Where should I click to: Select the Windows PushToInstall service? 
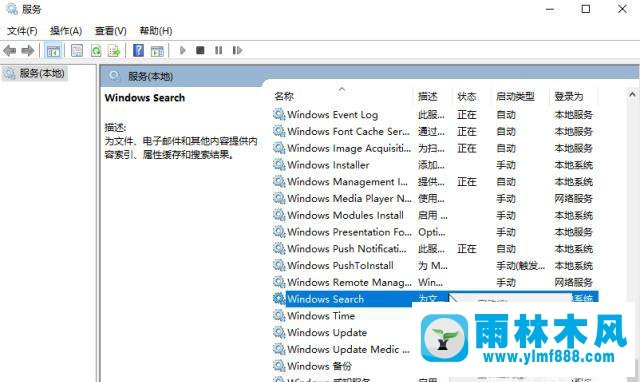click(435, 265)
